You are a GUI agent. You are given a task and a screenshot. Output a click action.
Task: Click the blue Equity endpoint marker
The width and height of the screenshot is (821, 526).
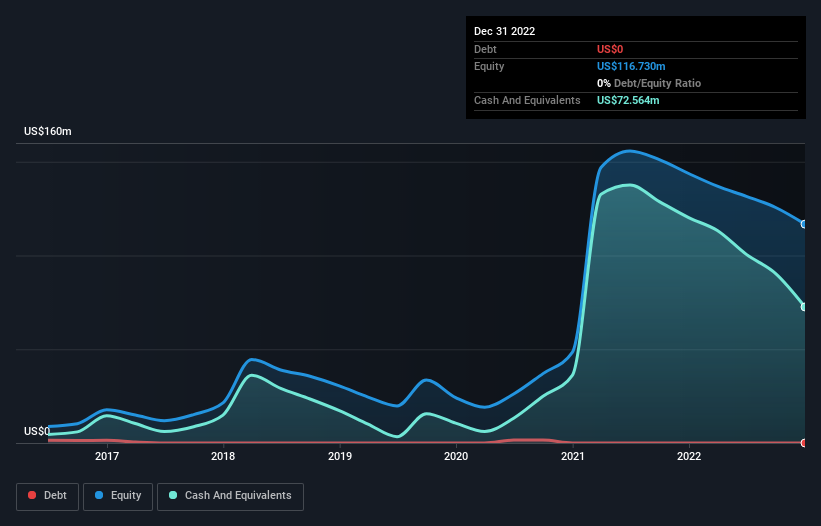coord(804,224)
